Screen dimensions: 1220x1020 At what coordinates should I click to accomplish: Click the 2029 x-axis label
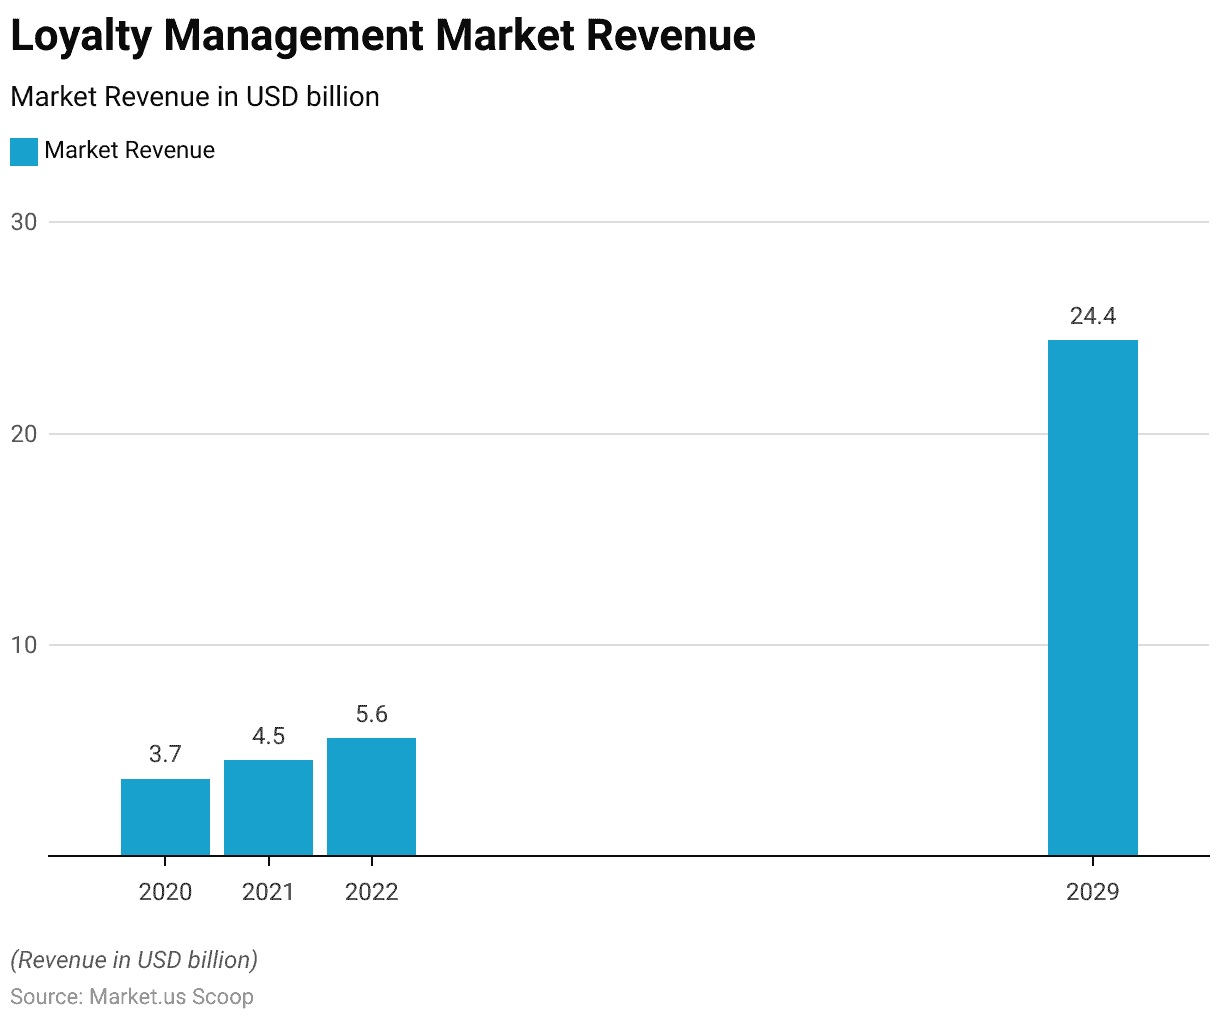[1092, 892]
